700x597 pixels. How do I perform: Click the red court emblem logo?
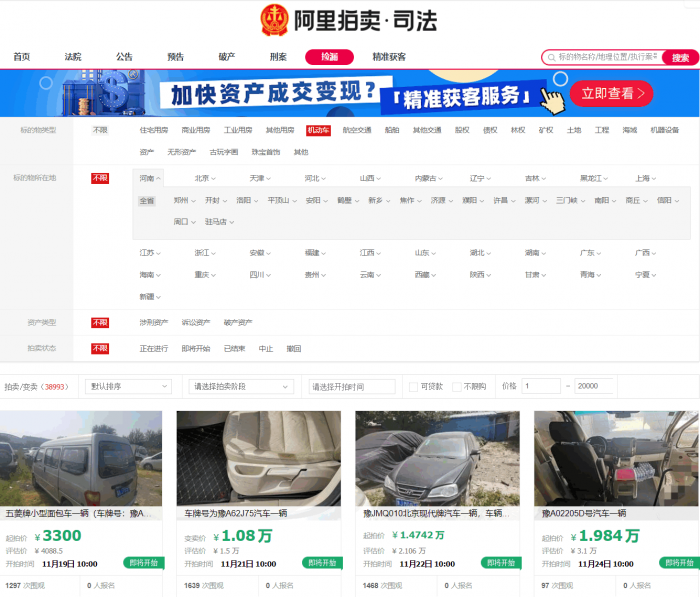(x=273, y=20)
